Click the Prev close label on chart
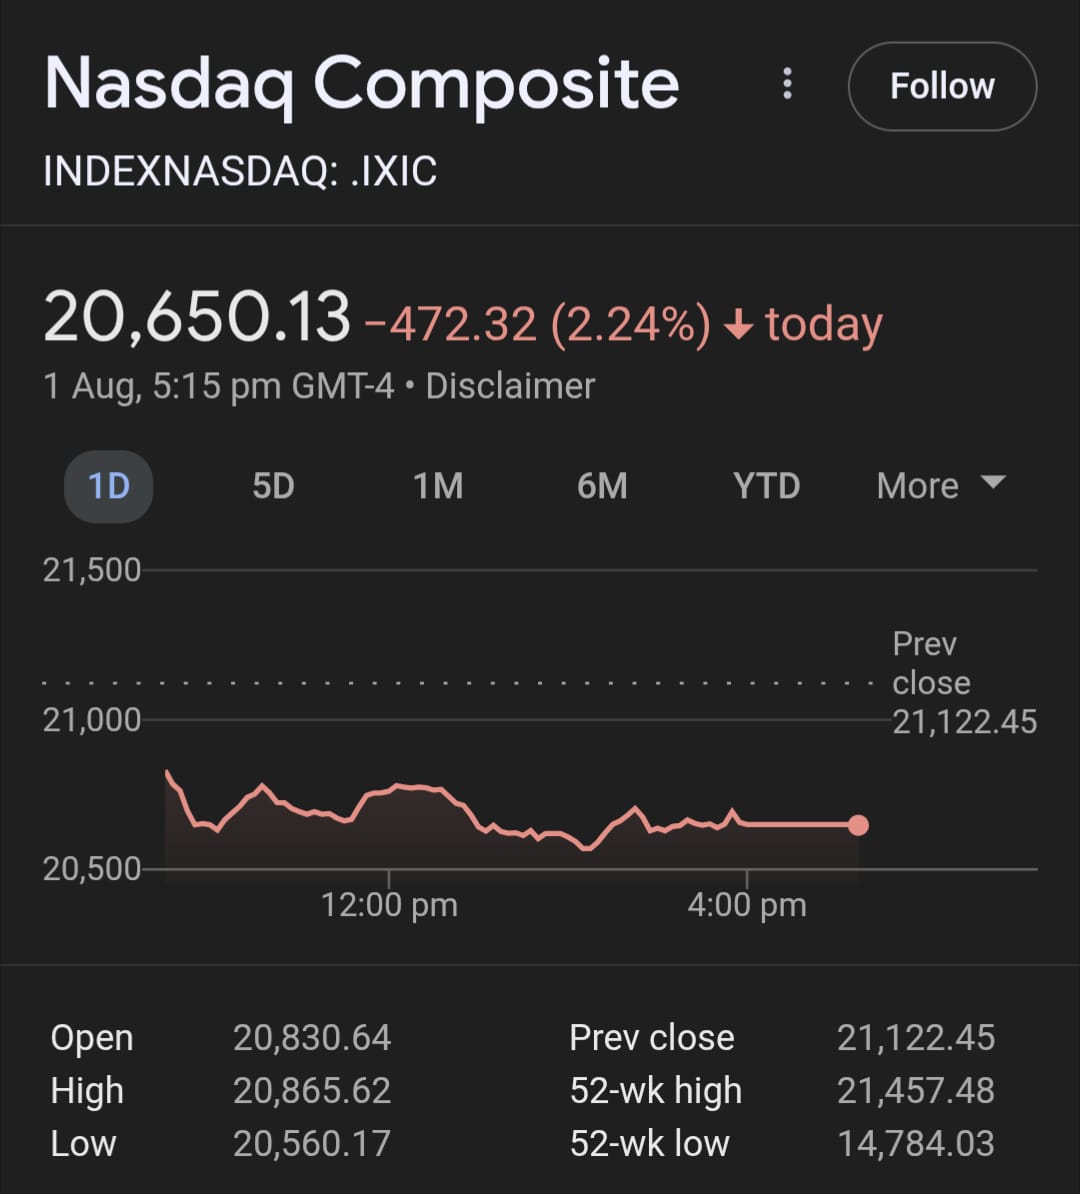The width and height of the screenshot is (1080, 1194). tap(931, 663)
